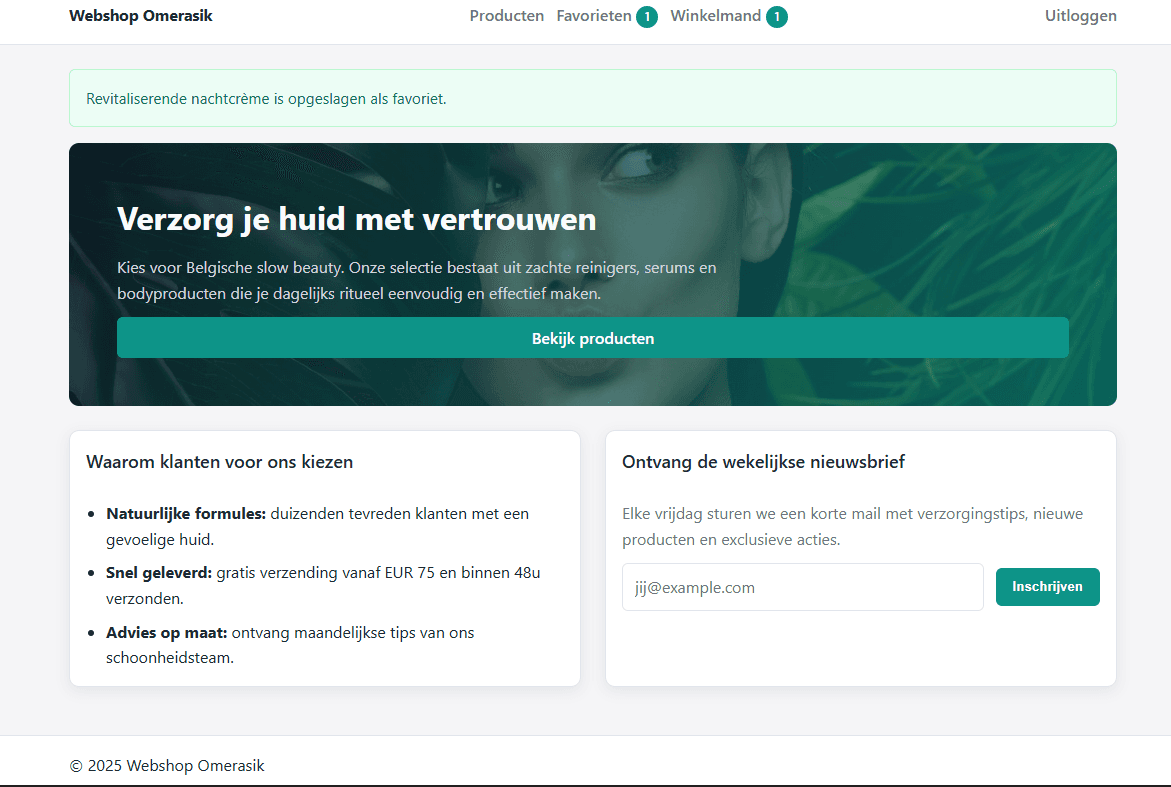Open the Favorieten count badge
This screenshot has height=787, width=1171.
(646, 16)
